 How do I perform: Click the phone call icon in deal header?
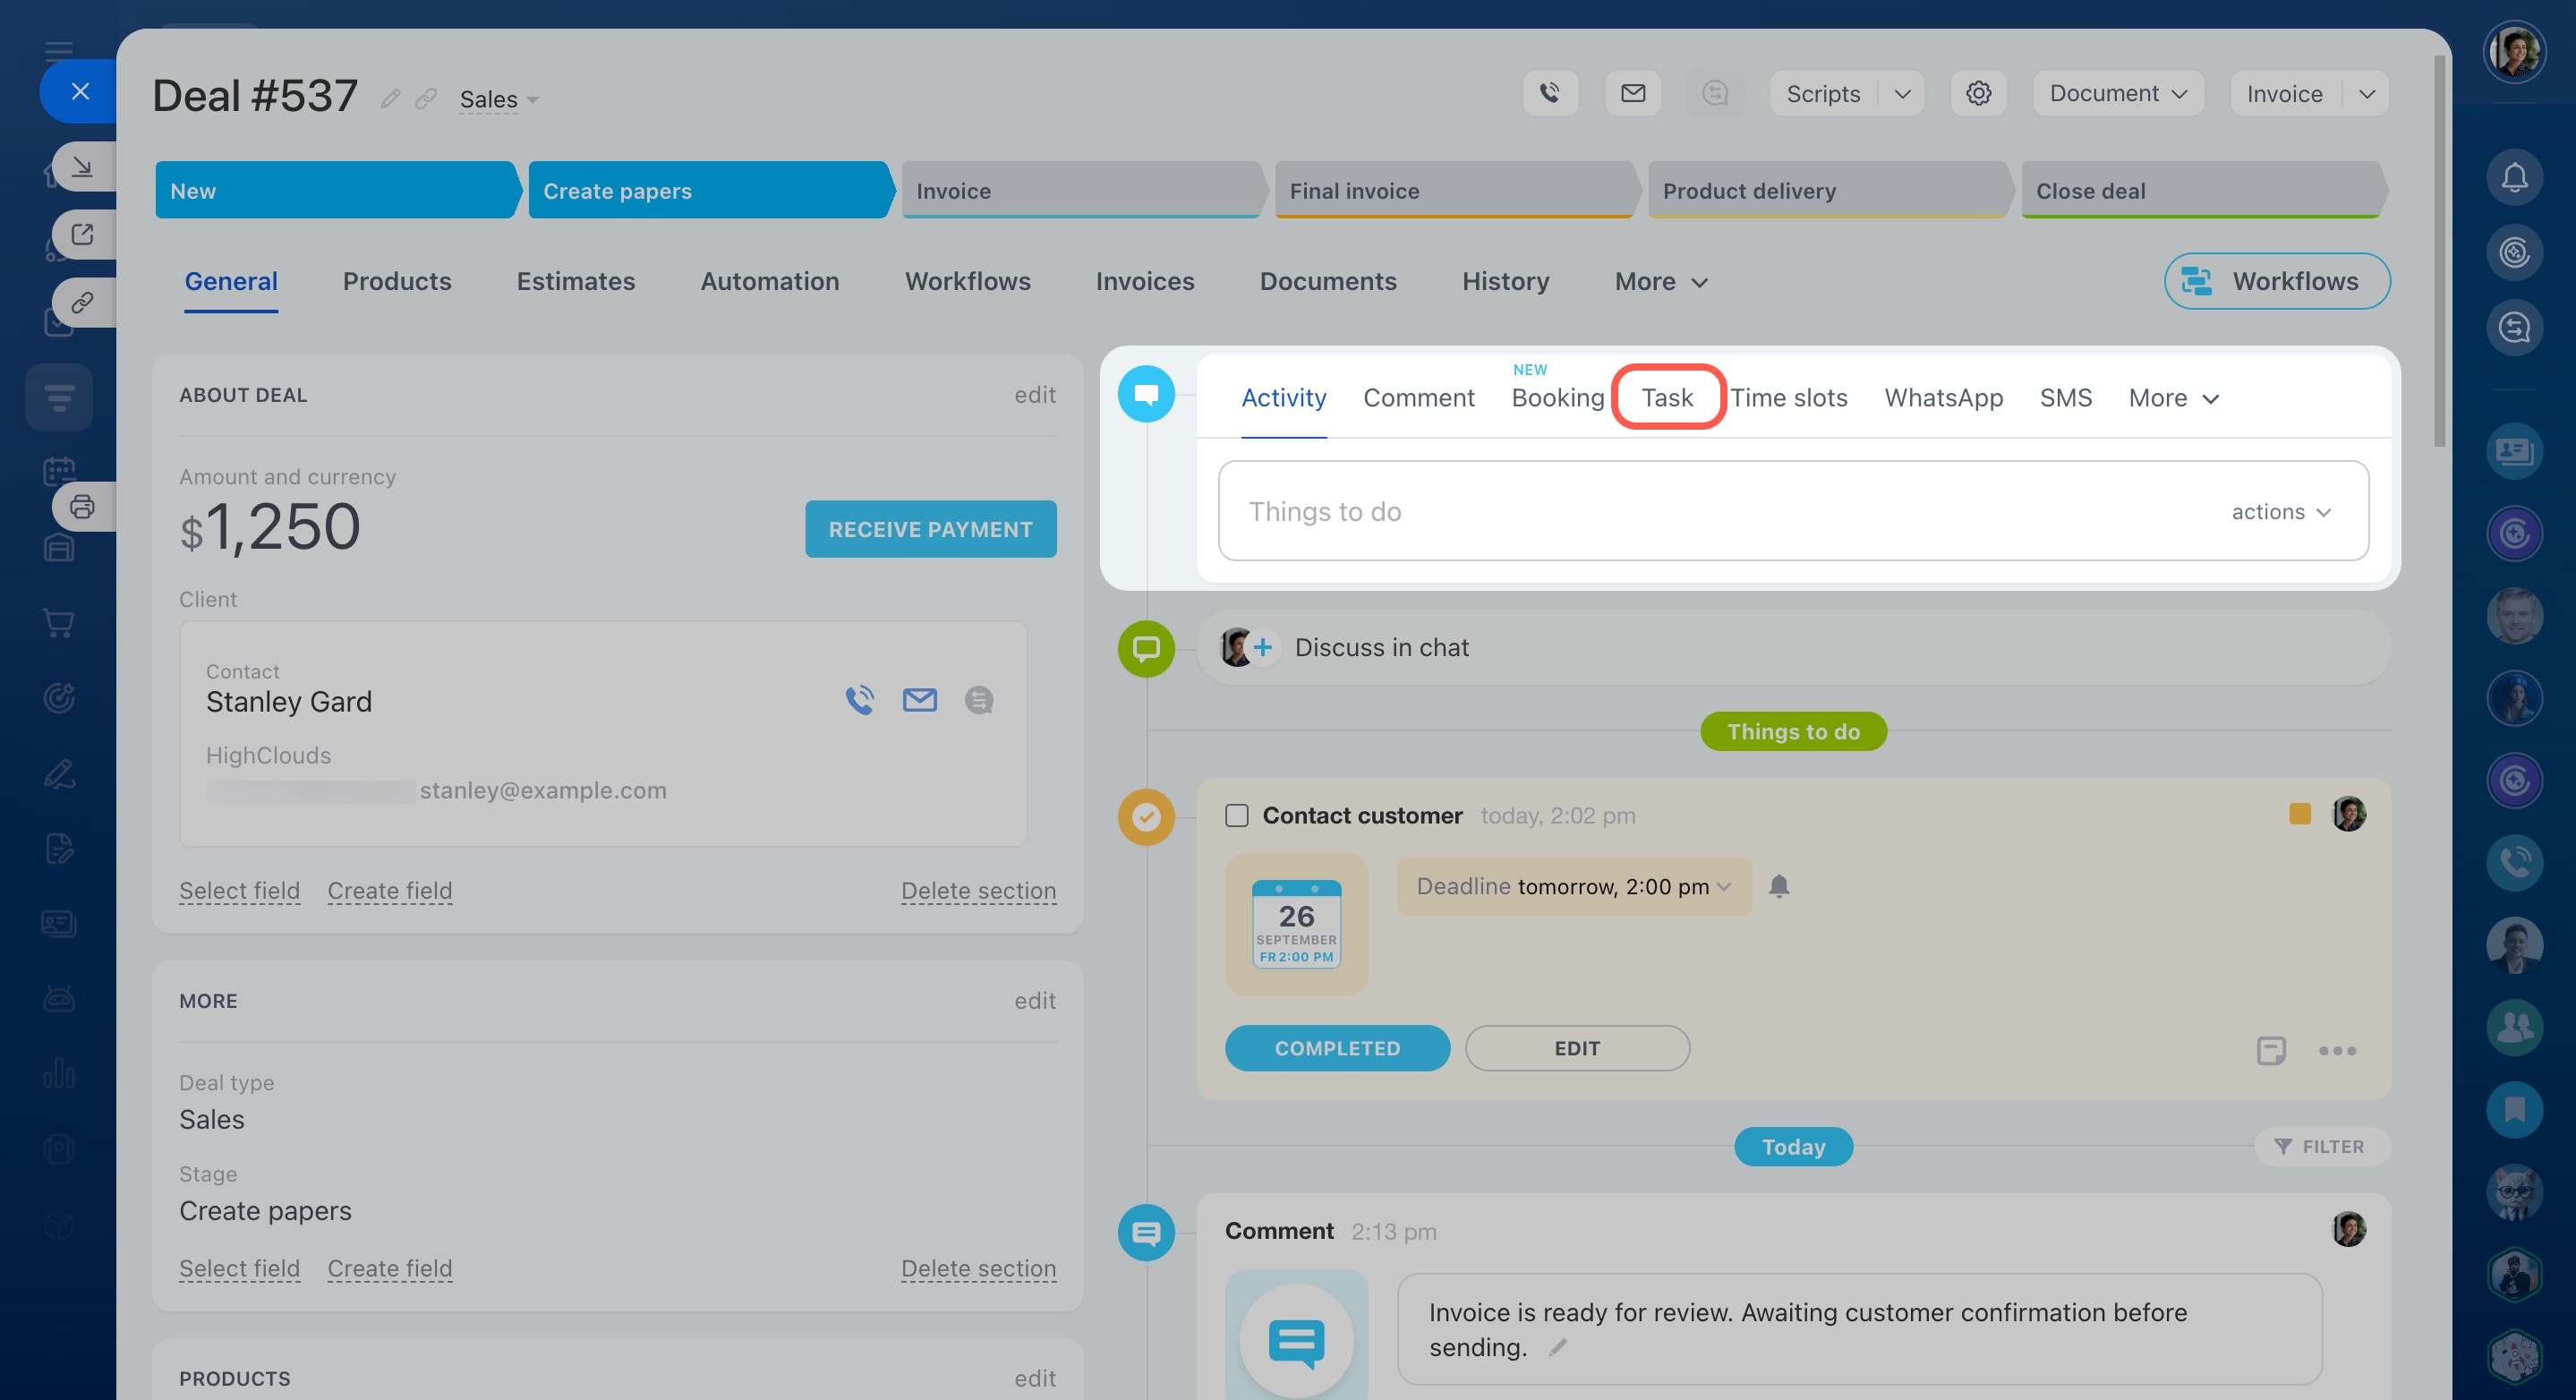(x=1550, y=93)
